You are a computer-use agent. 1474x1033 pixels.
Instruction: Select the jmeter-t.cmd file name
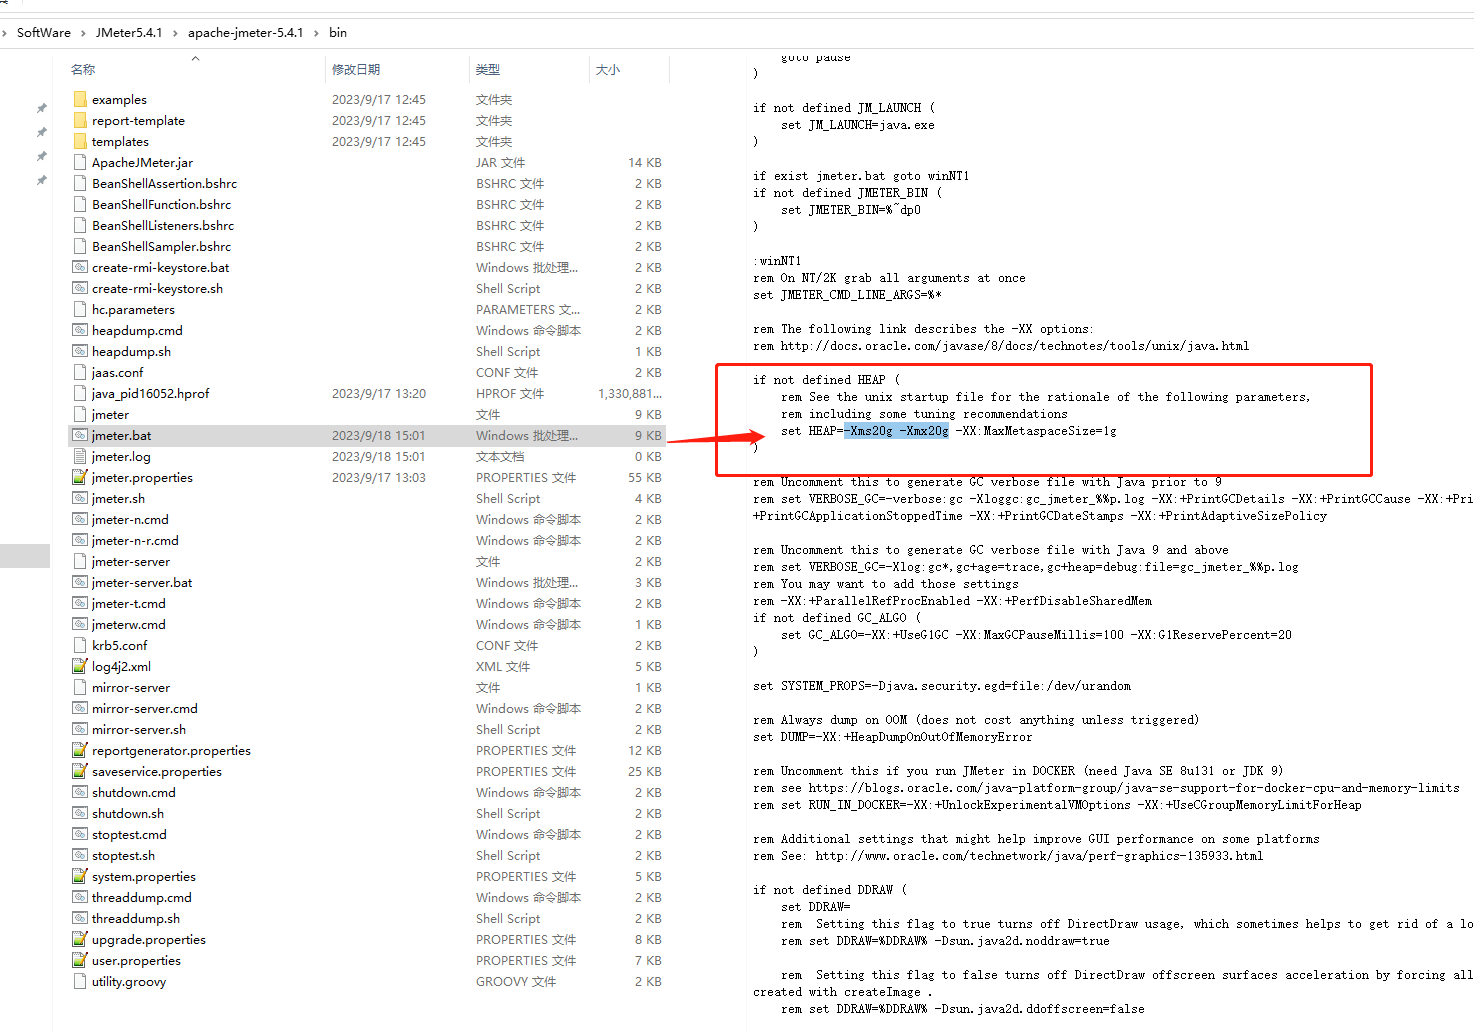pyautogui.click(x=129, y=603)
